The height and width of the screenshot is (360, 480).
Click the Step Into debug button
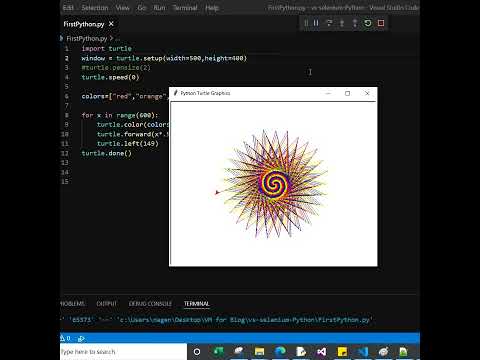[342, 23]
